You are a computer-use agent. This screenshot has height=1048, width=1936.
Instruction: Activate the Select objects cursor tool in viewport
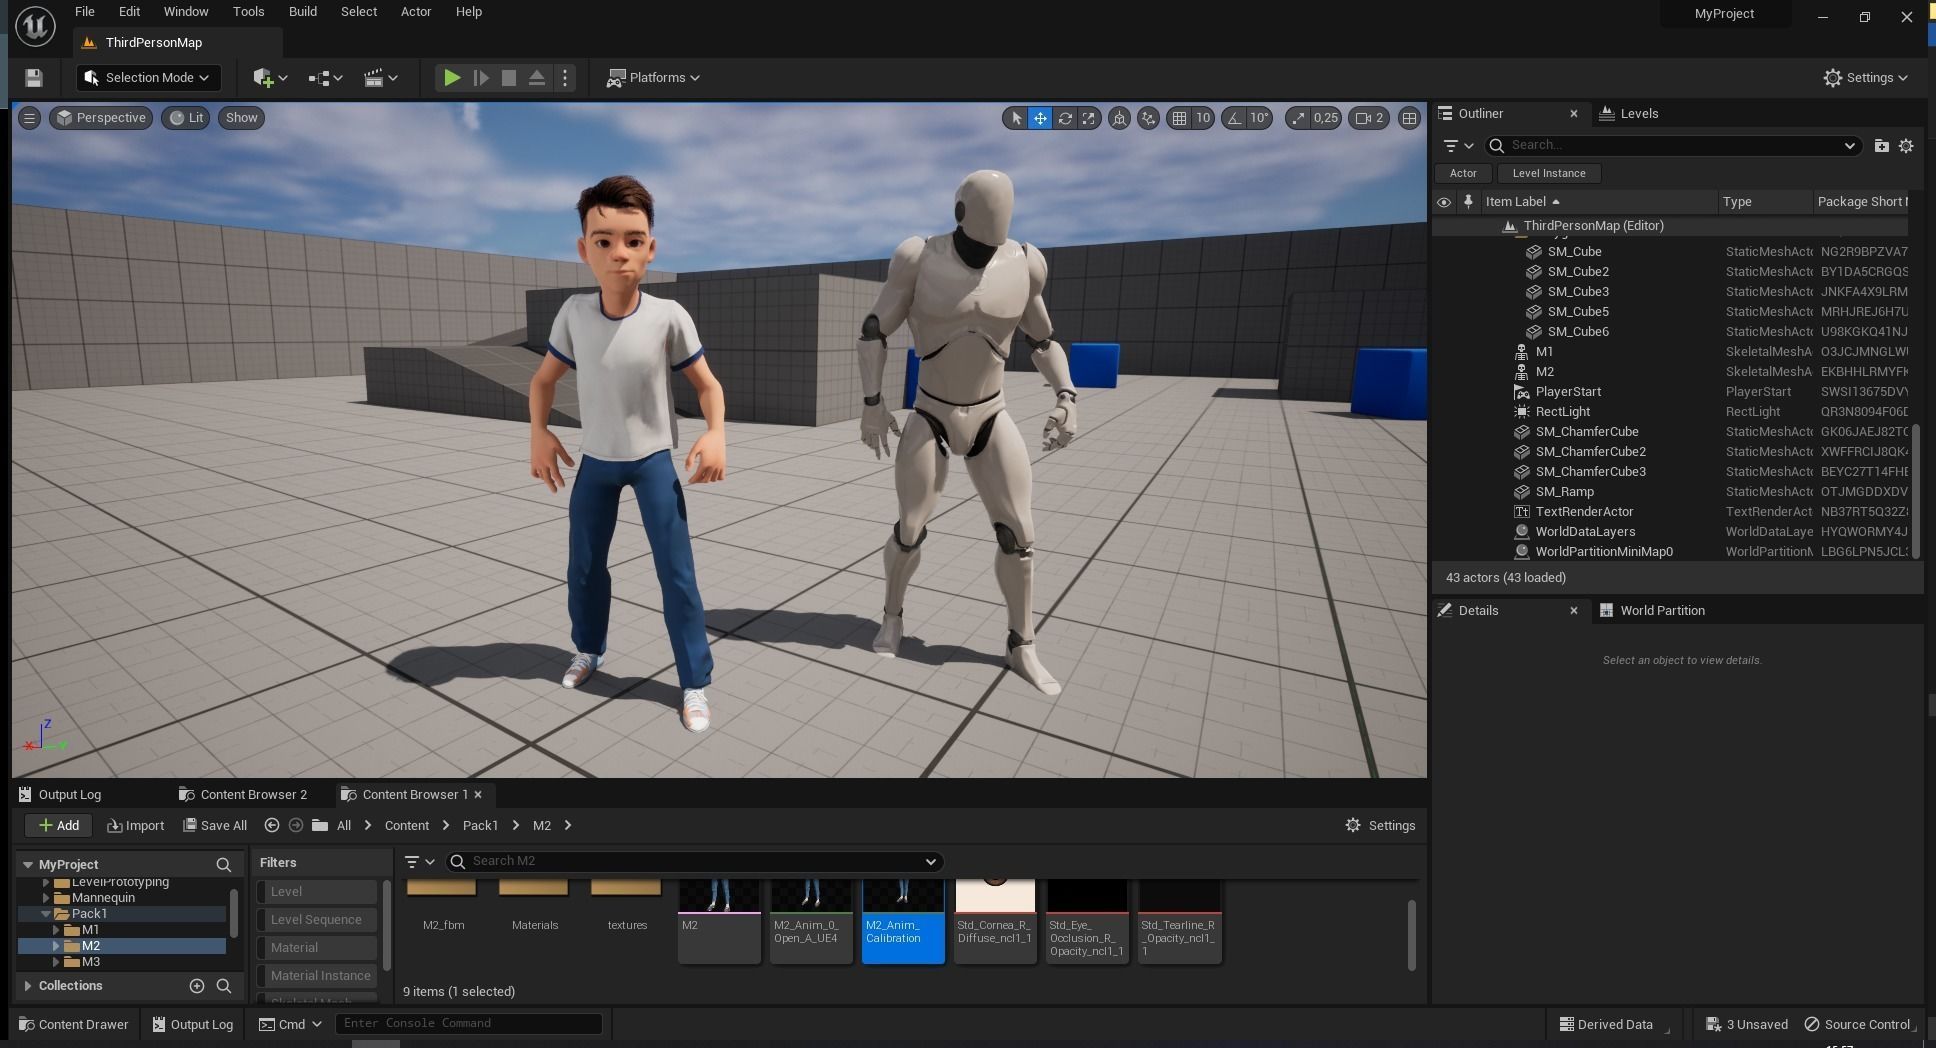[1016, 118]
